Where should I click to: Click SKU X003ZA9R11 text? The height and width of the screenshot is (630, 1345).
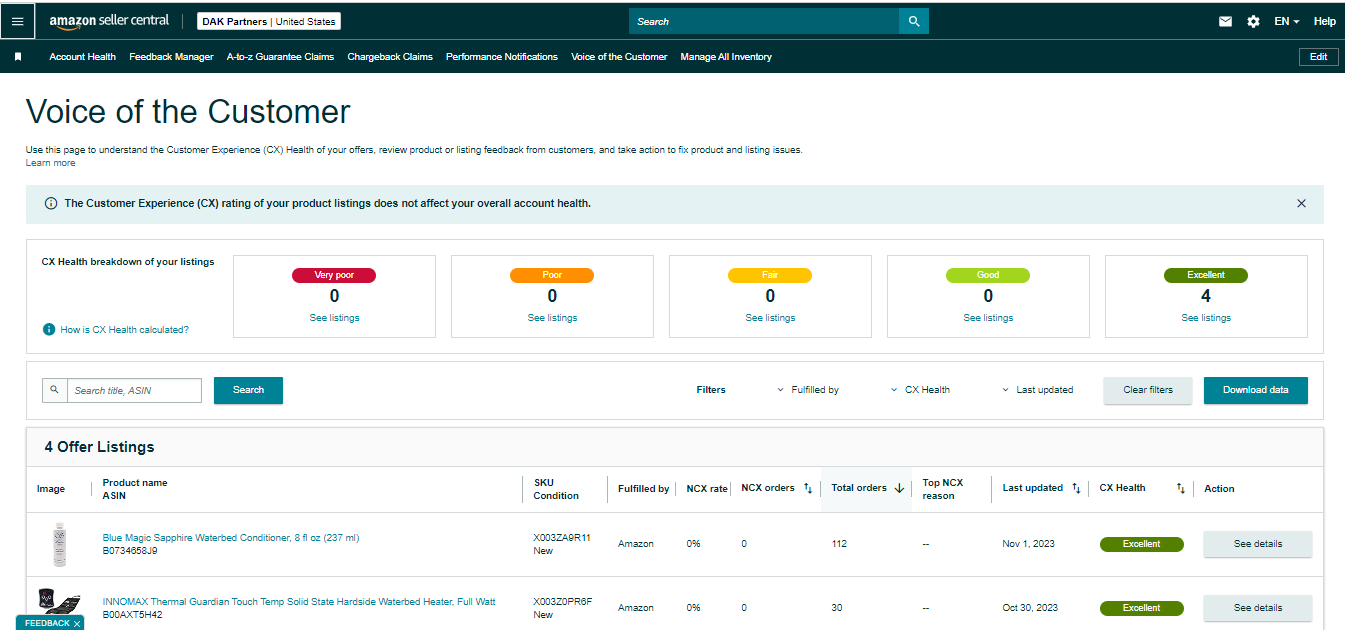tap(562, 538)
